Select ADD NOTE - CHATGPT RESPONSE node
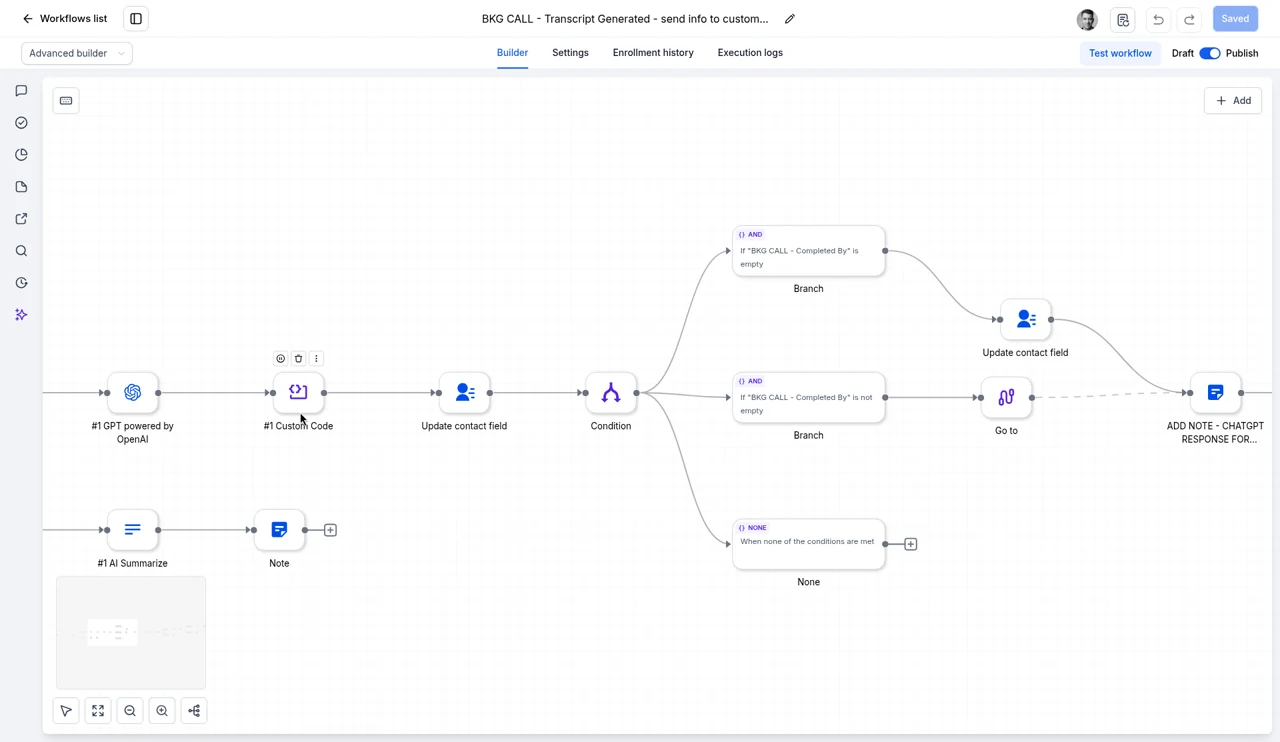The image size is (1280, 742). pyautogui.click(x=1215, y=393)
